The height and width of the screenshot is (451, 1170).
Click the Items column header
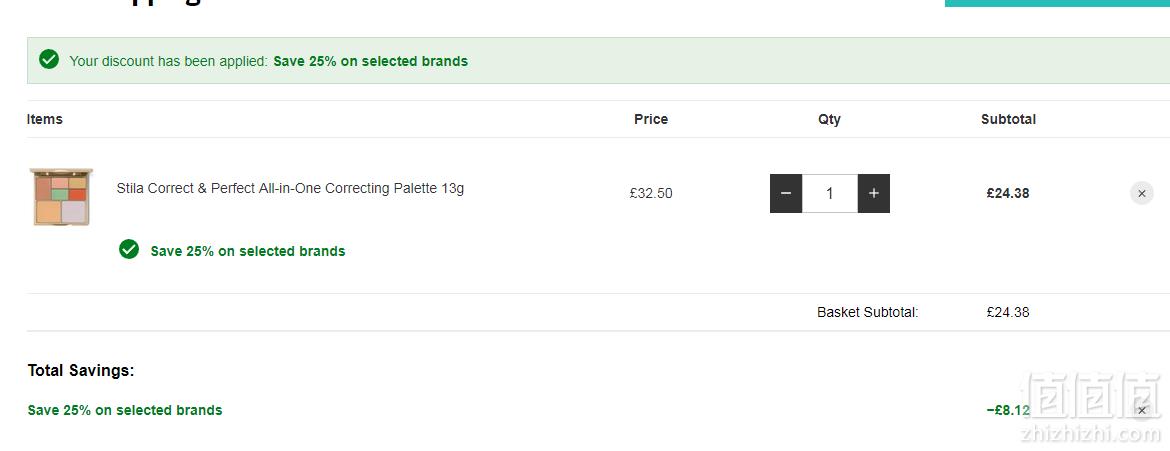tap(45, 119)
